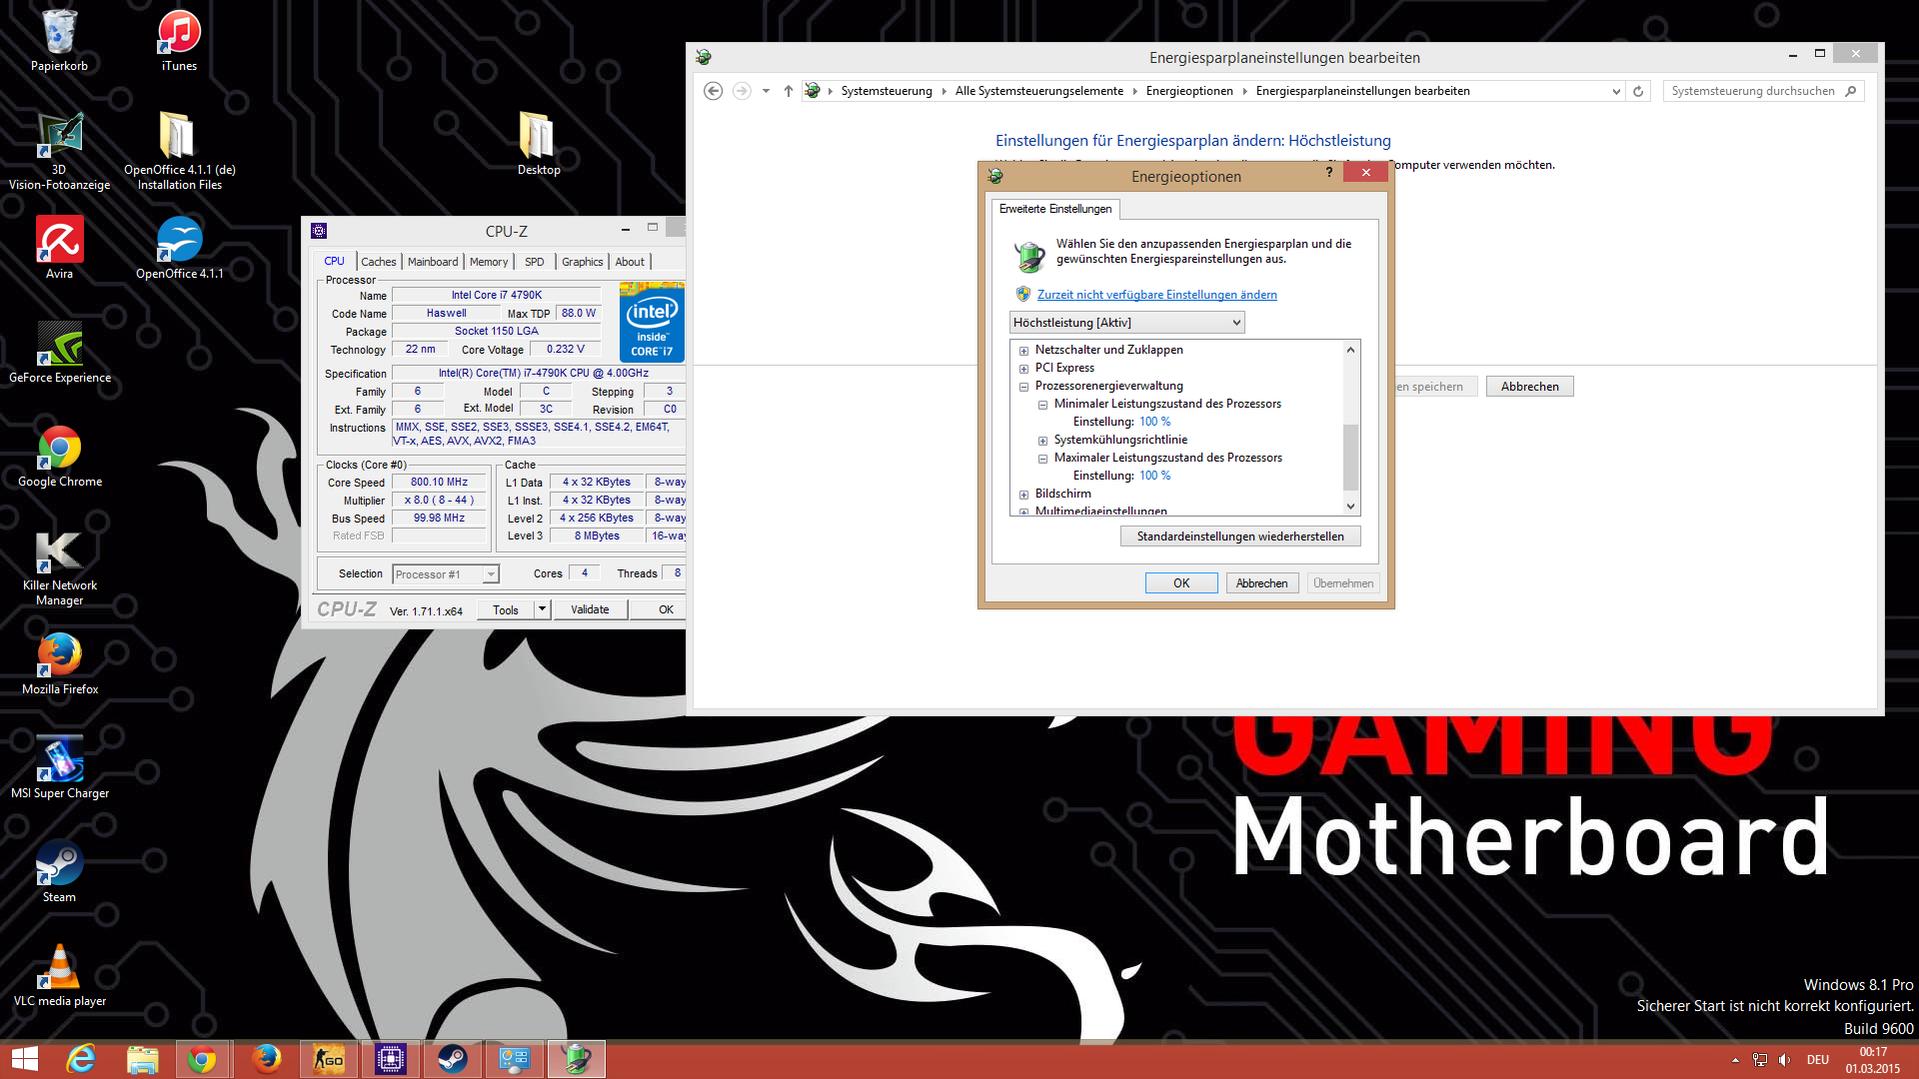1919x1079 pixels.
Task: Open the Desktop folder icon
Action: point(538,143)
